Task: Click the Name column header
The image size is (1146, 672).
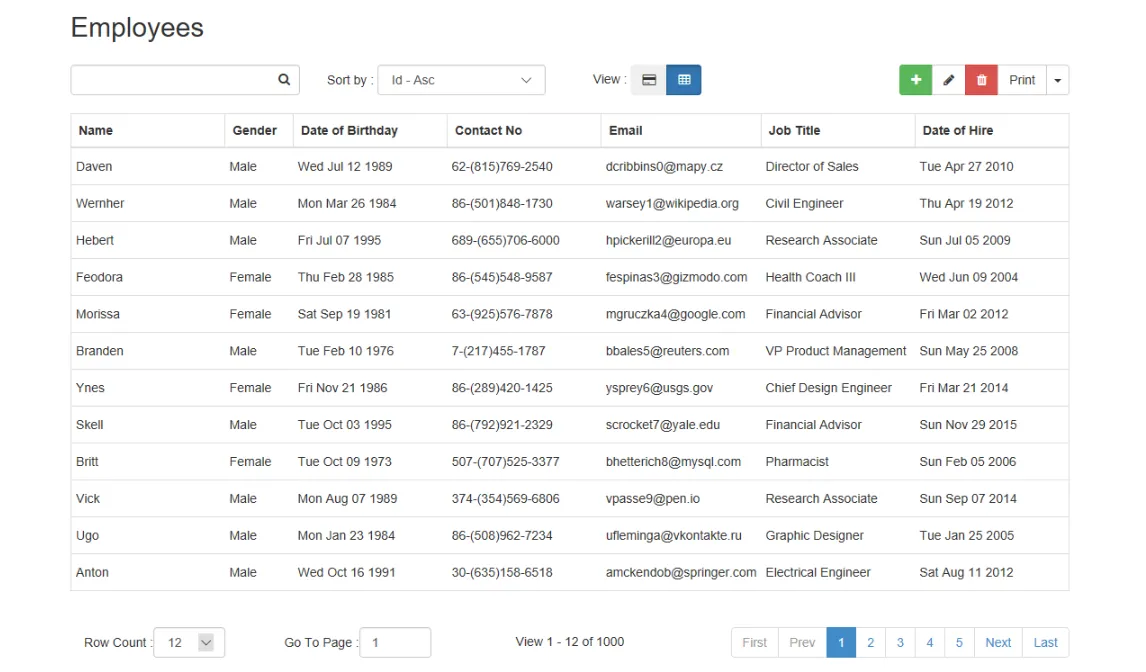Action: (95, 130)
